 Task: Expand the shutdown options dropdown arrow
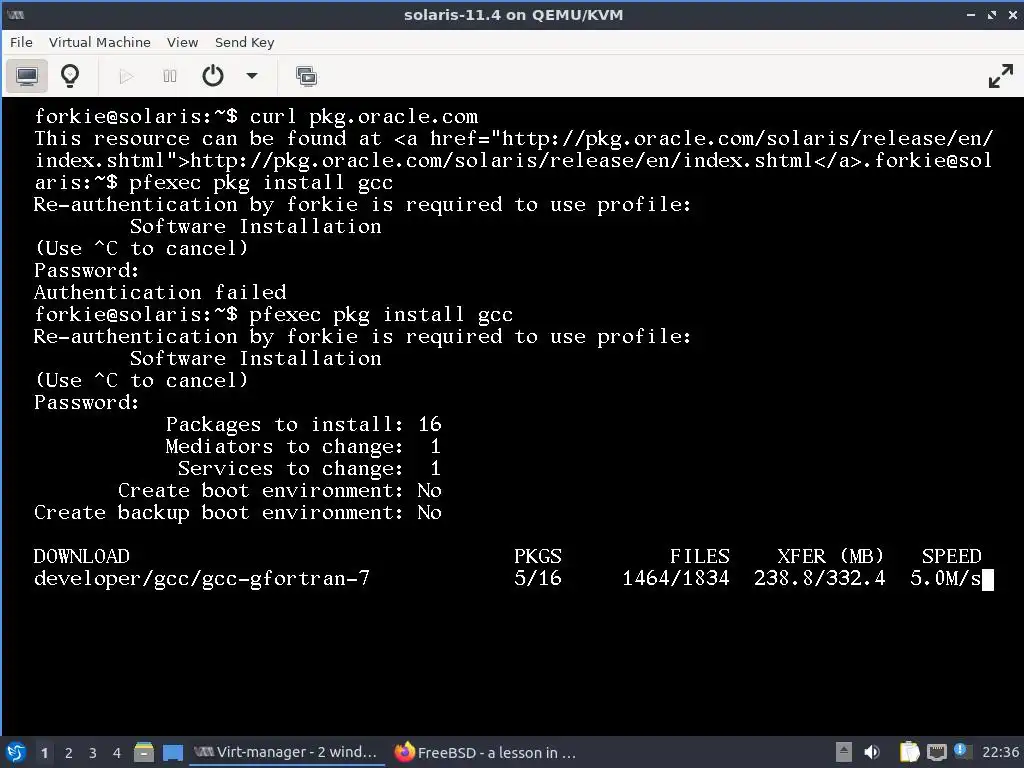click(251, 76)
